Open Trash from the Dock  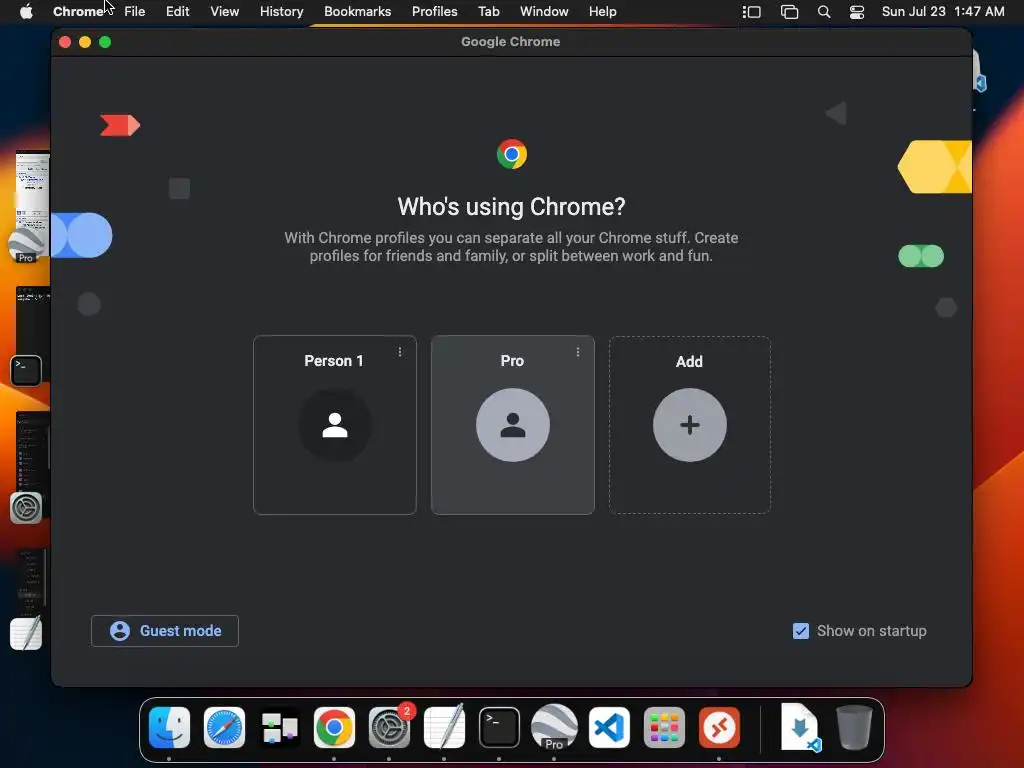pos(854,728)
